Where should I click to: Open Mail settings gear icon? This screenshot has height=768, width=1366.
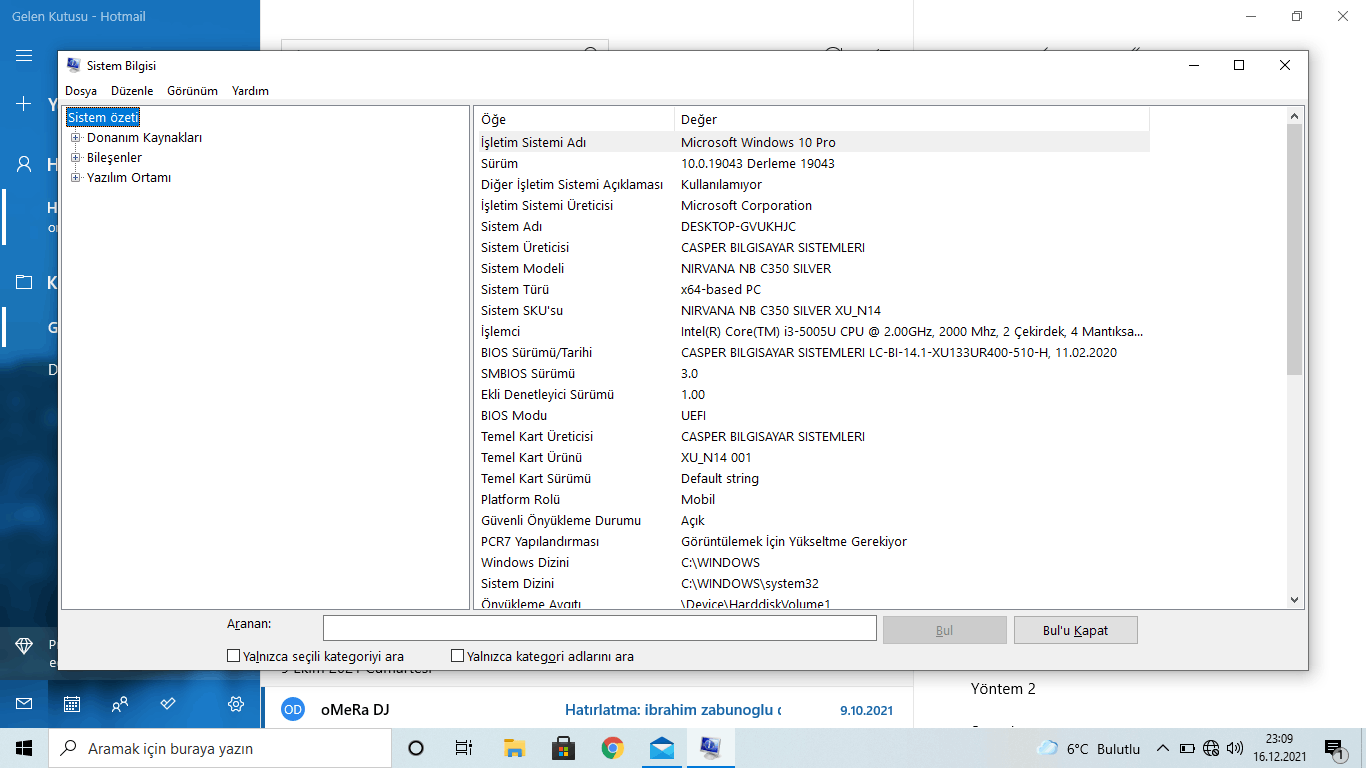(236, 704)
